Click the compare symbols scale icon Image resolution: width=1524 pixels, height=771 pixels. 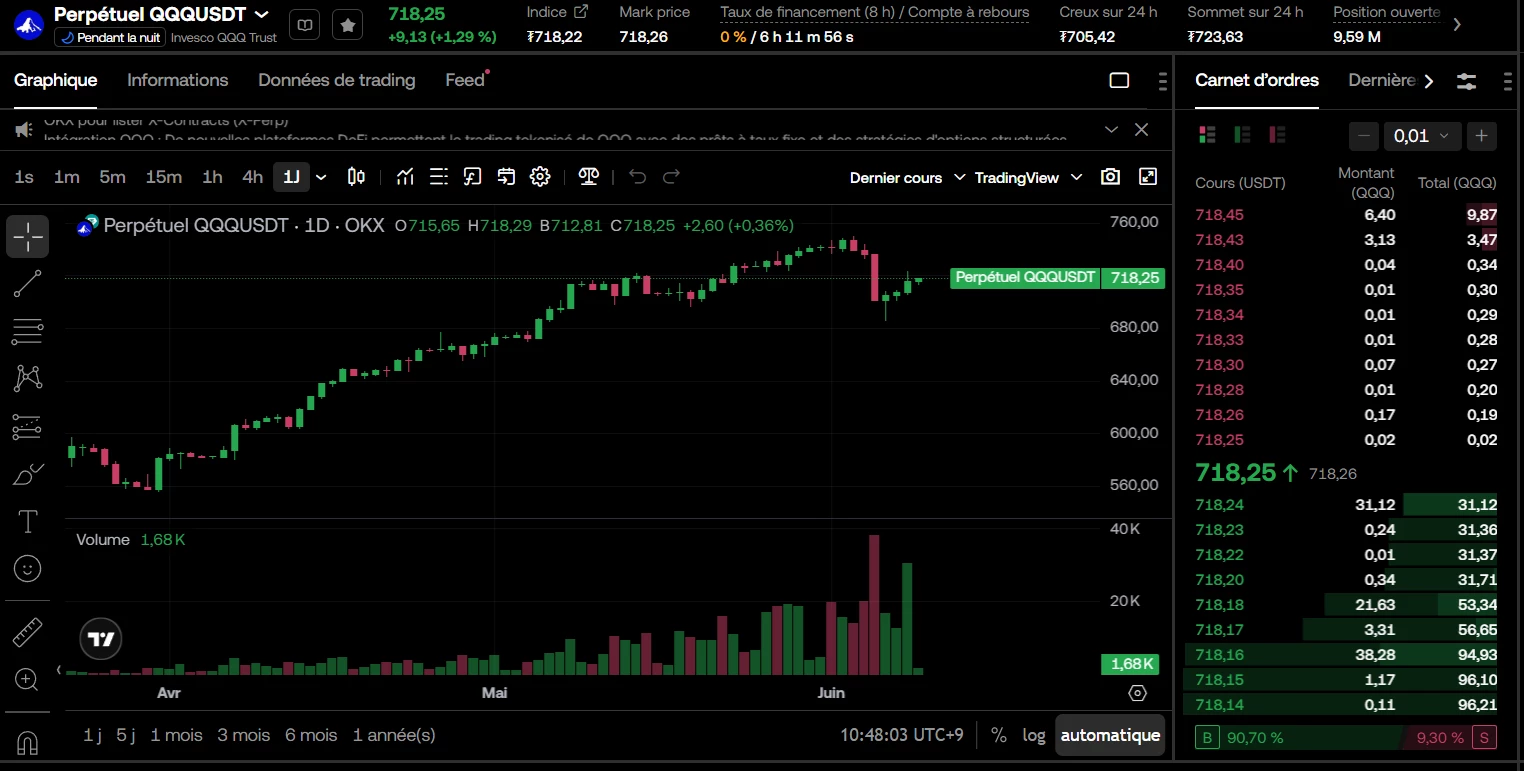coord(589,177)
